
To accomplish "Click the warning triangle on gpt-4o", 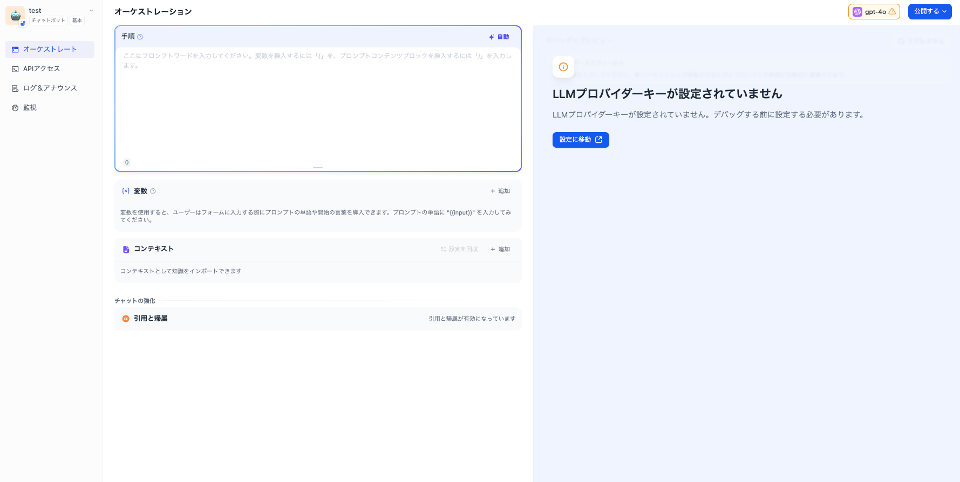I will pos(892,12).
